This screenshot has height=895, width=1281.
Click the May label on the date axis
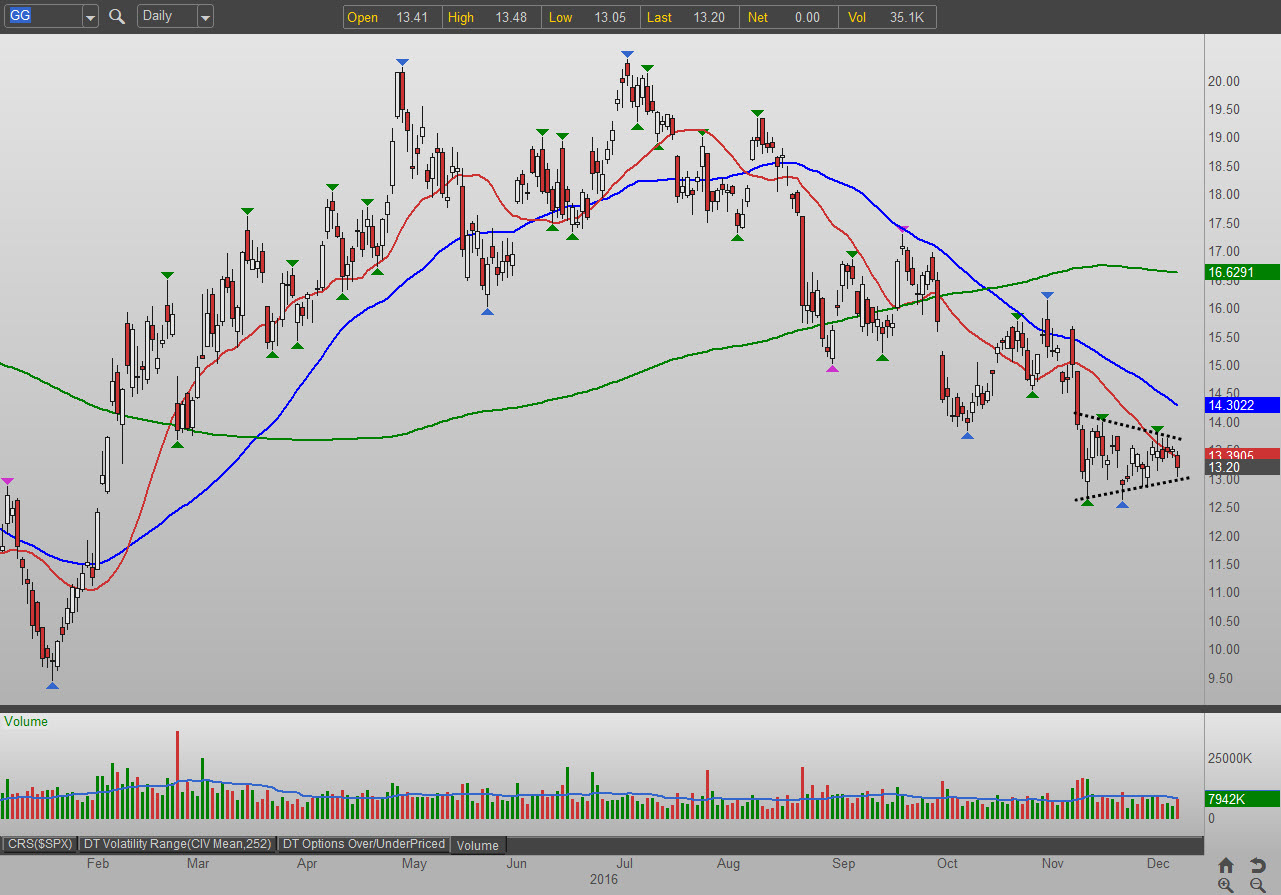point(414,864)
